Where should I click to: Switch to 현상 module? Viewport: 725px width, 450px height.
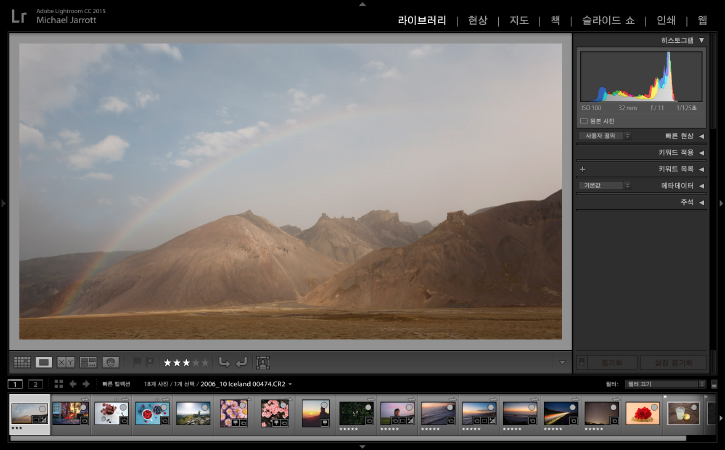click(x=478, y=20)
